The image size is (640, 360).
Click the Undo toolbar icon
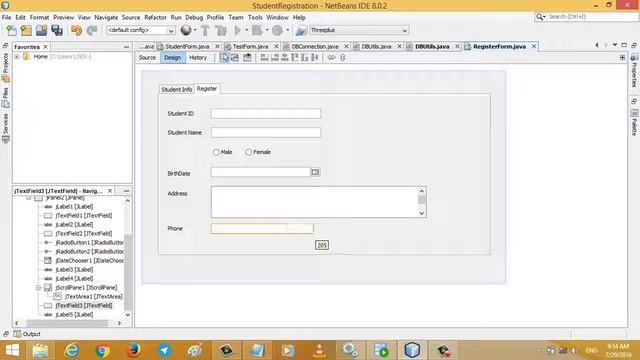point(76,30)
